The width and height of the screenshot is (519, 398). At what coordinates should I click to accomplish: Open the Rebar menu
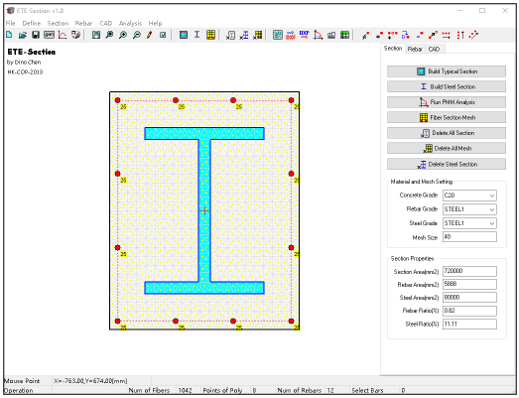coord(84,23)
